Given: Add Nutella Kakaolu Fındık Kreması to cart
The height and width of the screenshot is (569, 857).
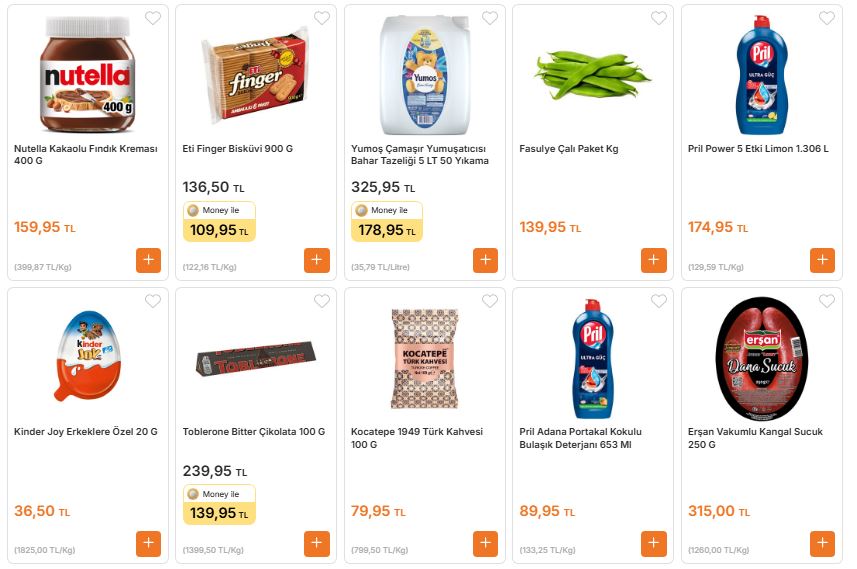Looking at the screenshot, I should click(148, 260).
